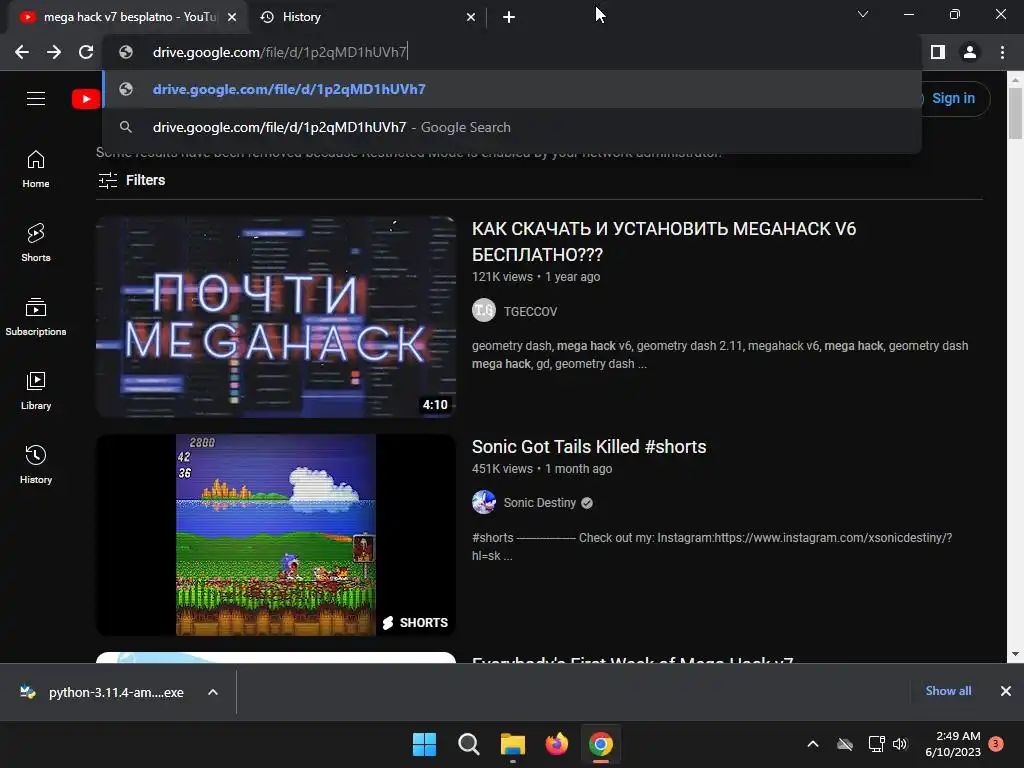Click OneDrive cloud tray icon
This screenshot has width=1024, height=768.
click(x=845, y=744)
